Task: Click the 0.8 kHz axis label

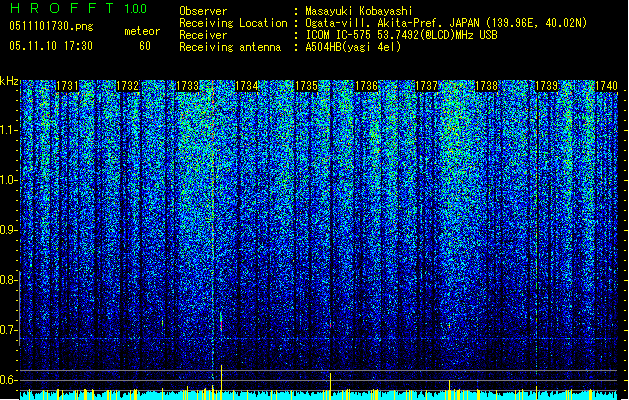Action: (x=9, y=280)
